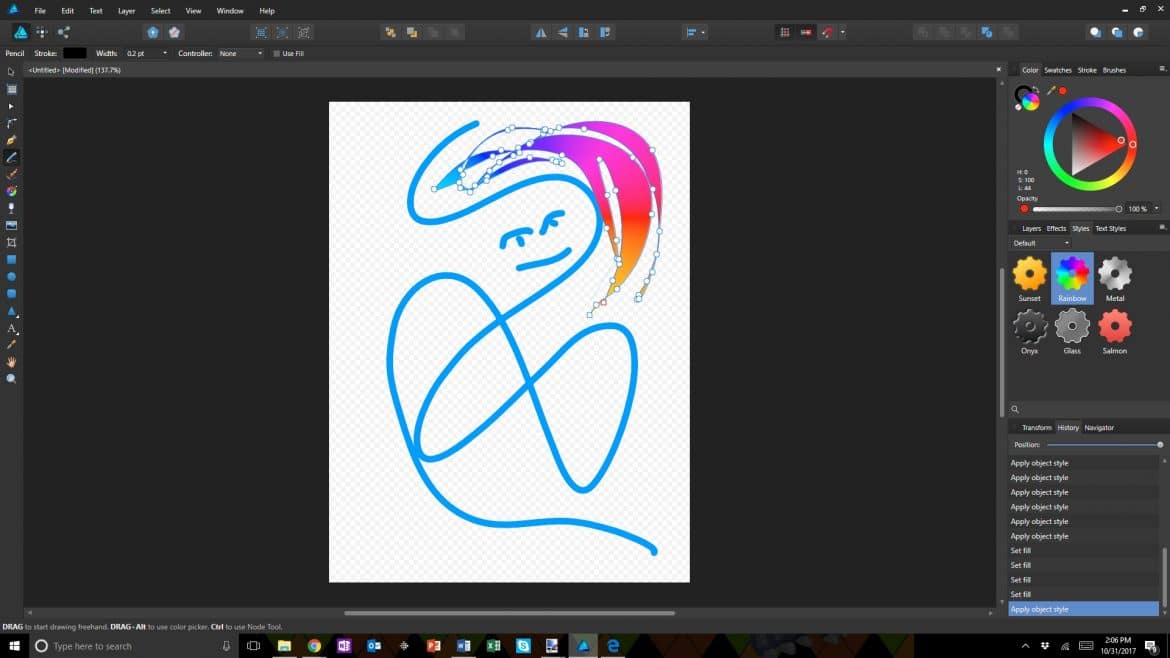Switch to the Layers tab
Screen dimensions: 1170x658
click(1031, 228)
